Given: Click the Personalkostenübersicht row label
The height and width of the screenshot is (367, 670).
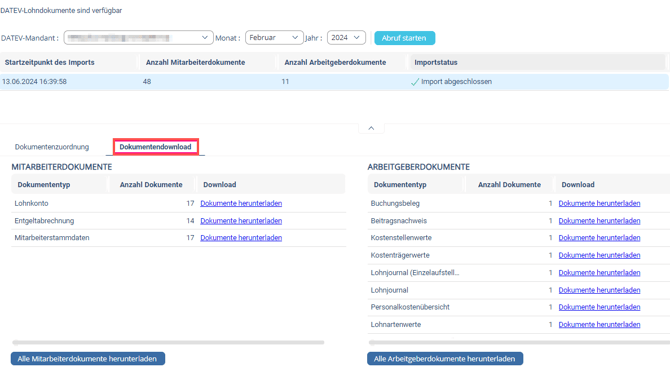Looking at the screenshot, I should [x=410, y=307].
